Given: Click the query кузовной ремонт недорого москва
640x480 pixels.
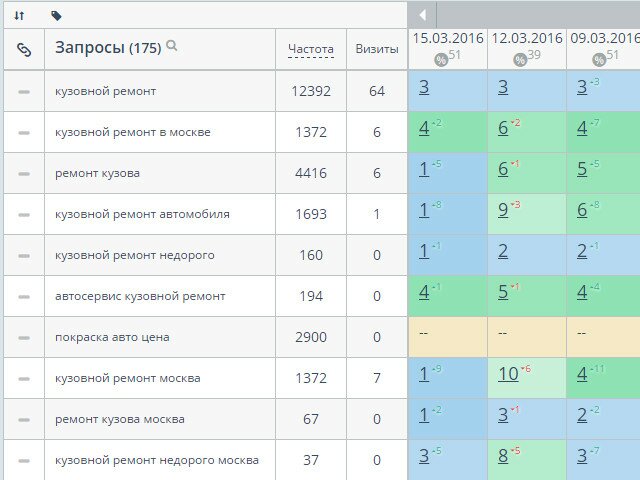Looking at the screenshot, I should point(157,461).
